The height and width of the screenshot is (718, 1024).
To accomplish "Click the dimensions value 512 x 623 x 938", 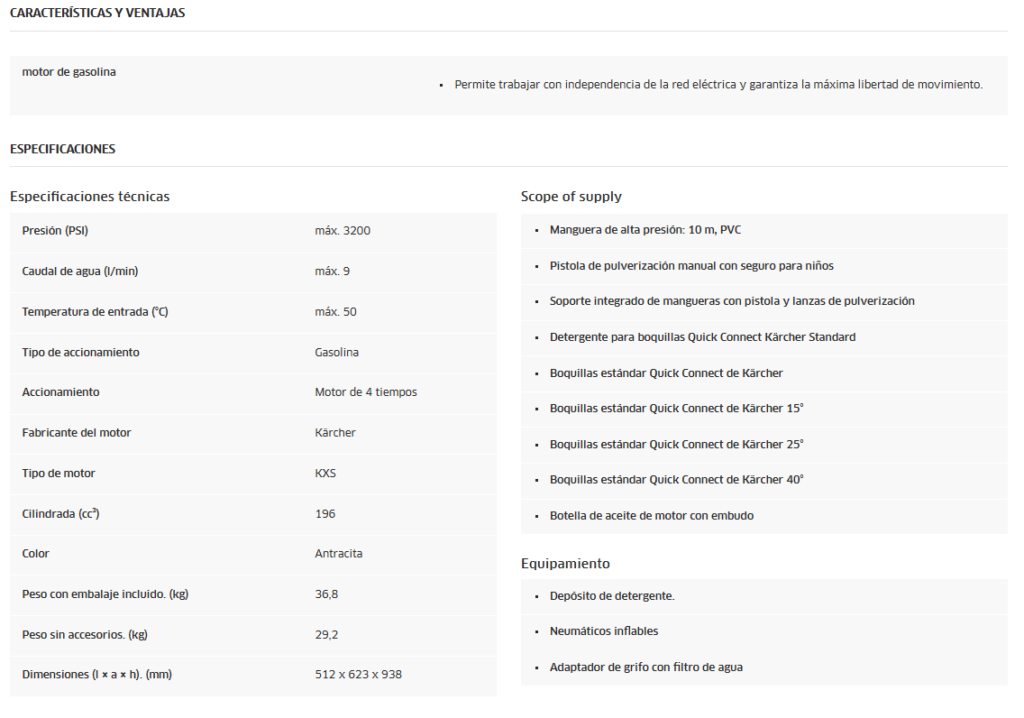I will click(x=358, y=675).
